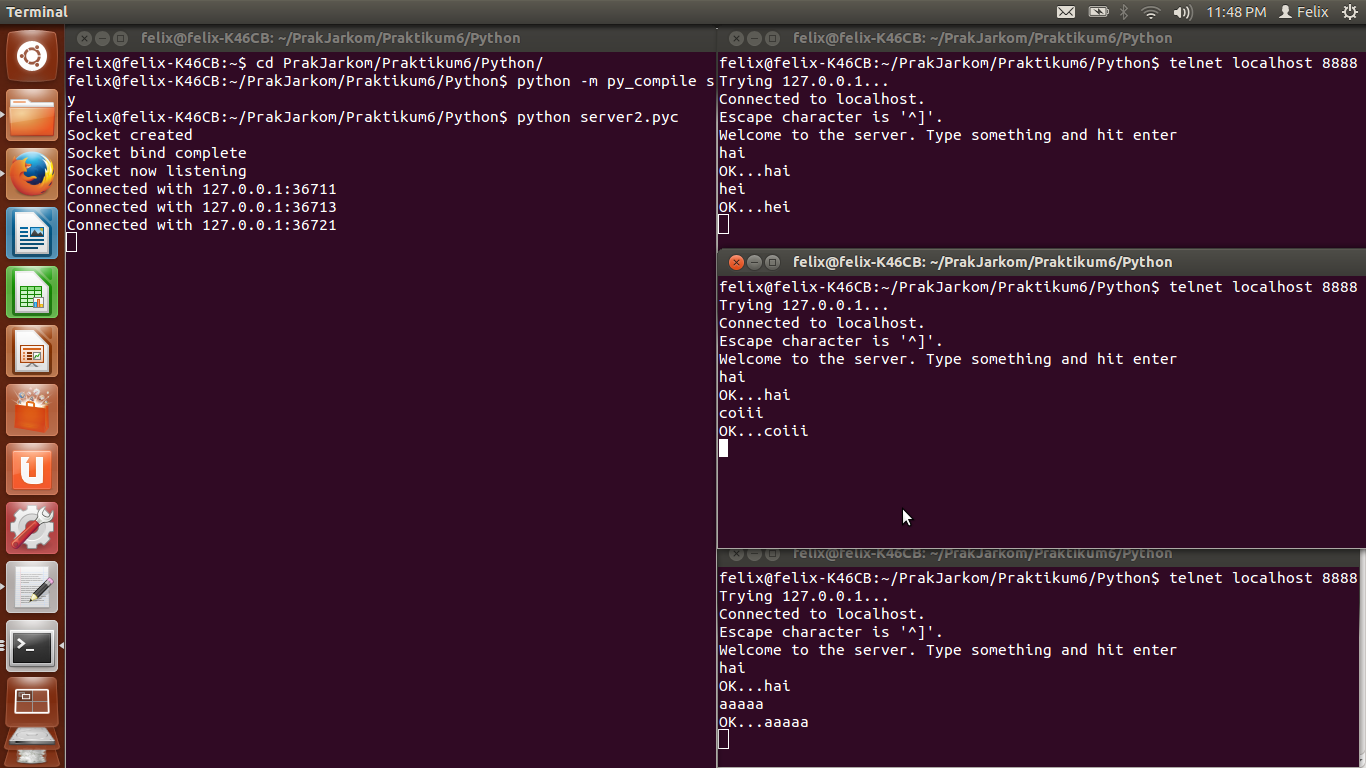Open the Wi-Fi network indicator menu
This screenshot has width=1366, height=768.
(x=1151, y=12)
